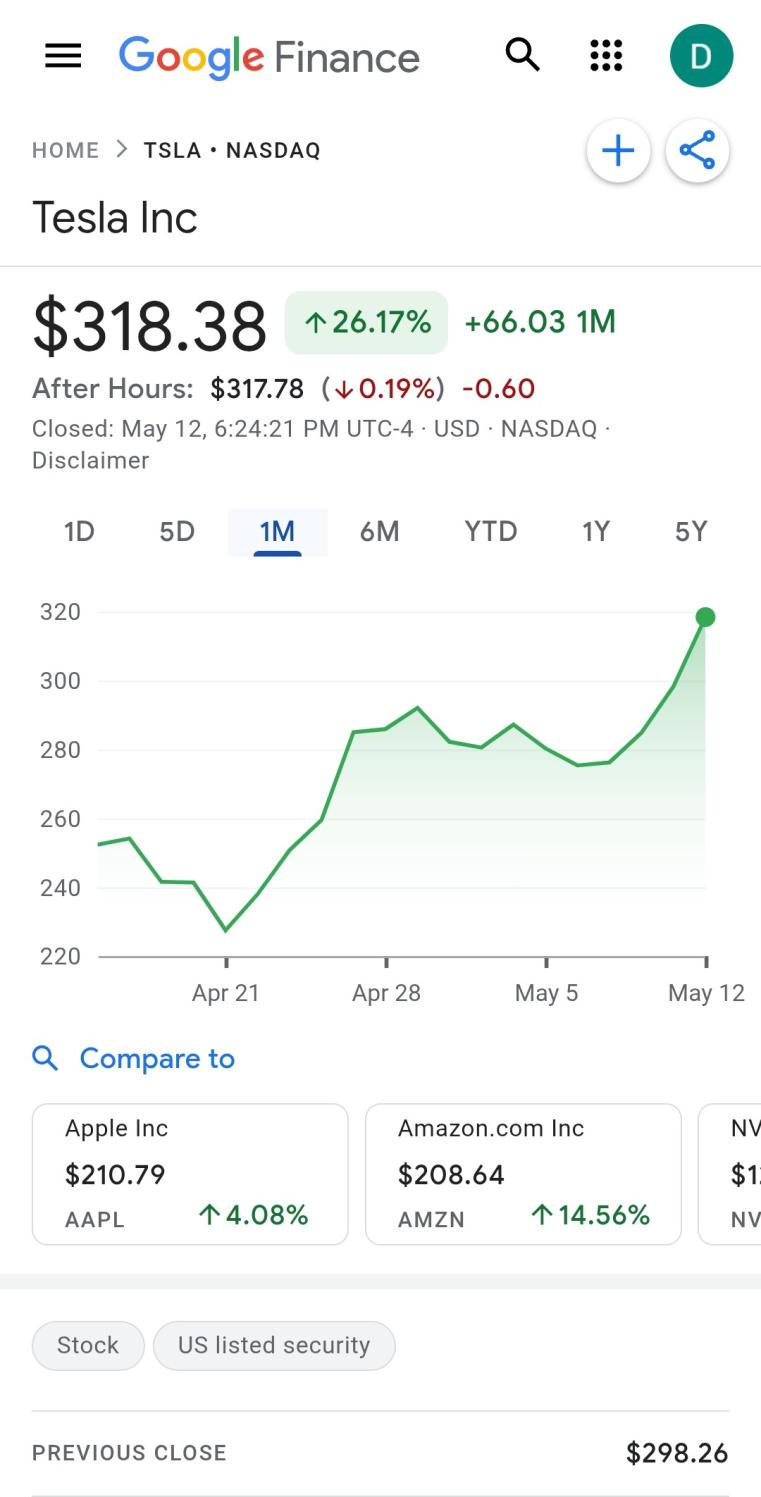Compare with Amazon.com Inc card
Image resolution: width=761 pixels, height=1497 pixels.
pyautogui.click(x=523, y=1174)
